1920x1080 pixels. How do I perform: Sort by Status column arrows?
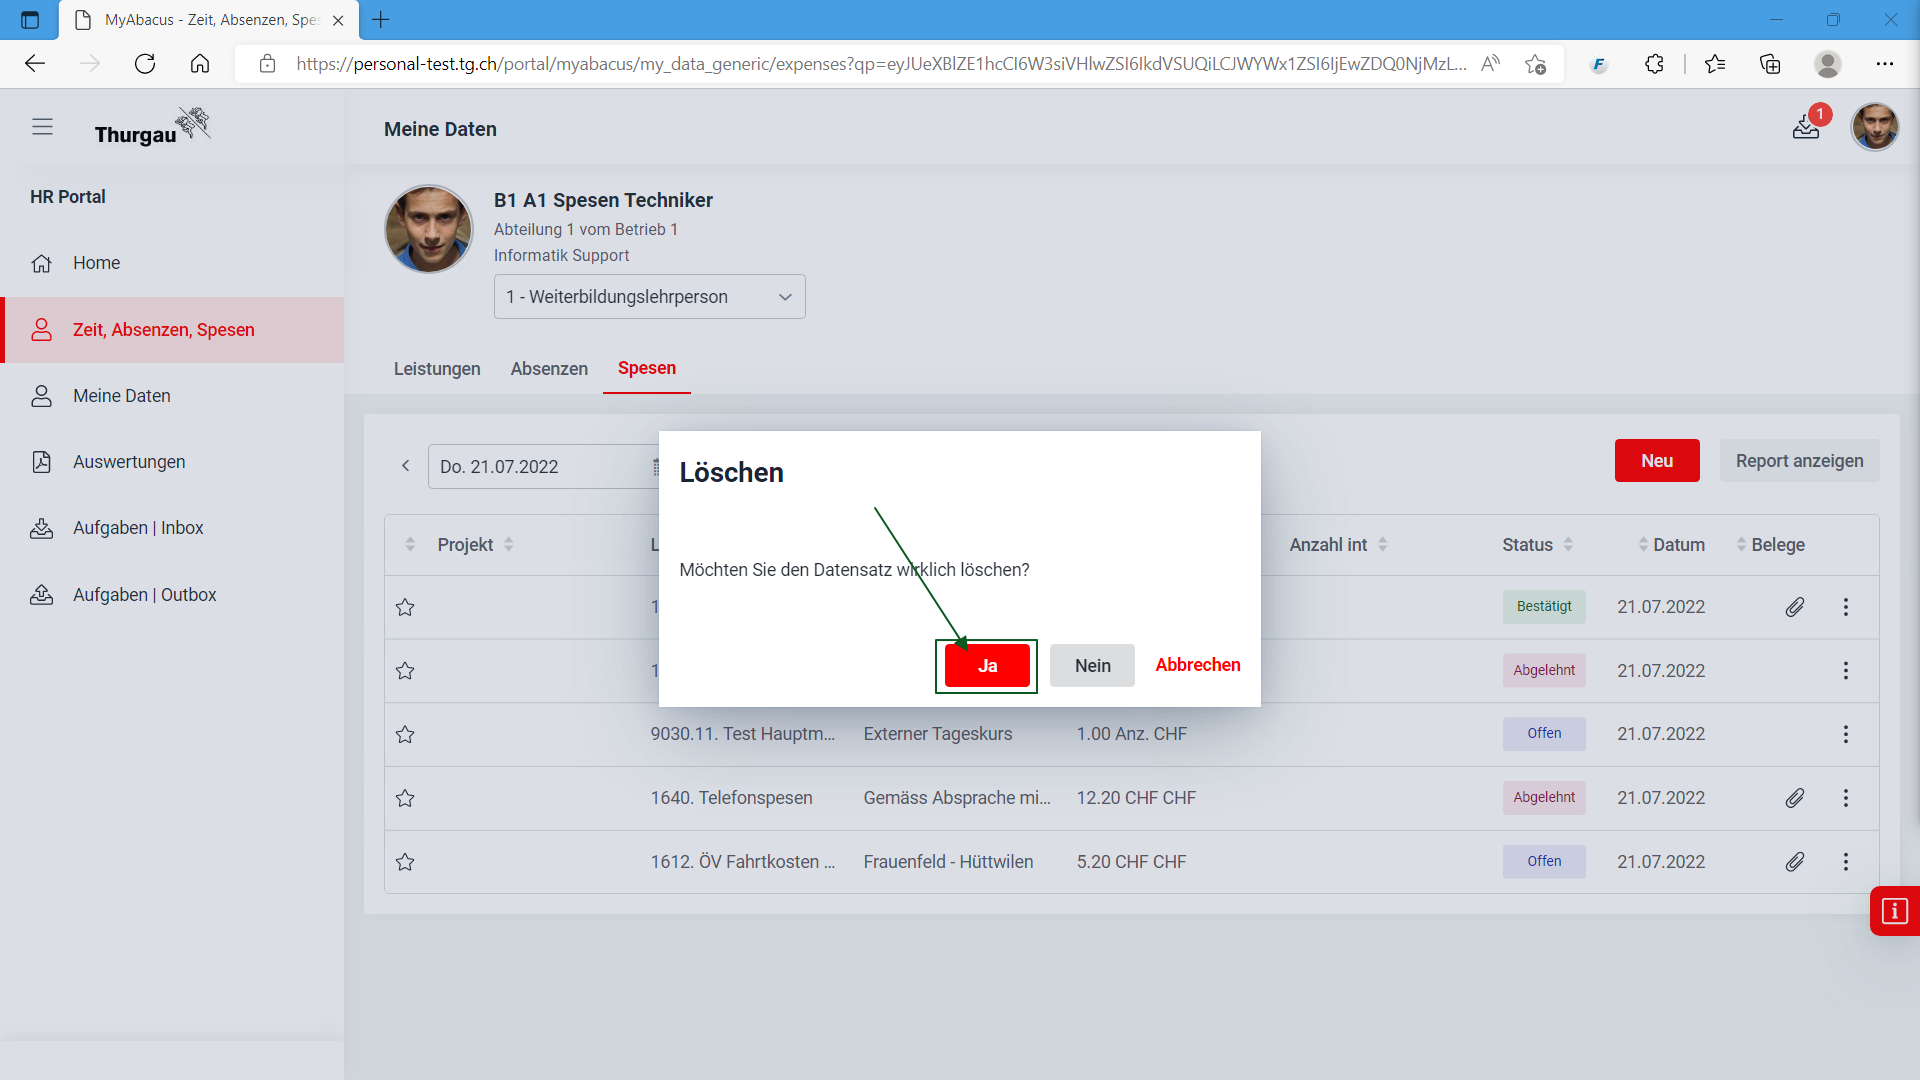(x=1568, y=545)
